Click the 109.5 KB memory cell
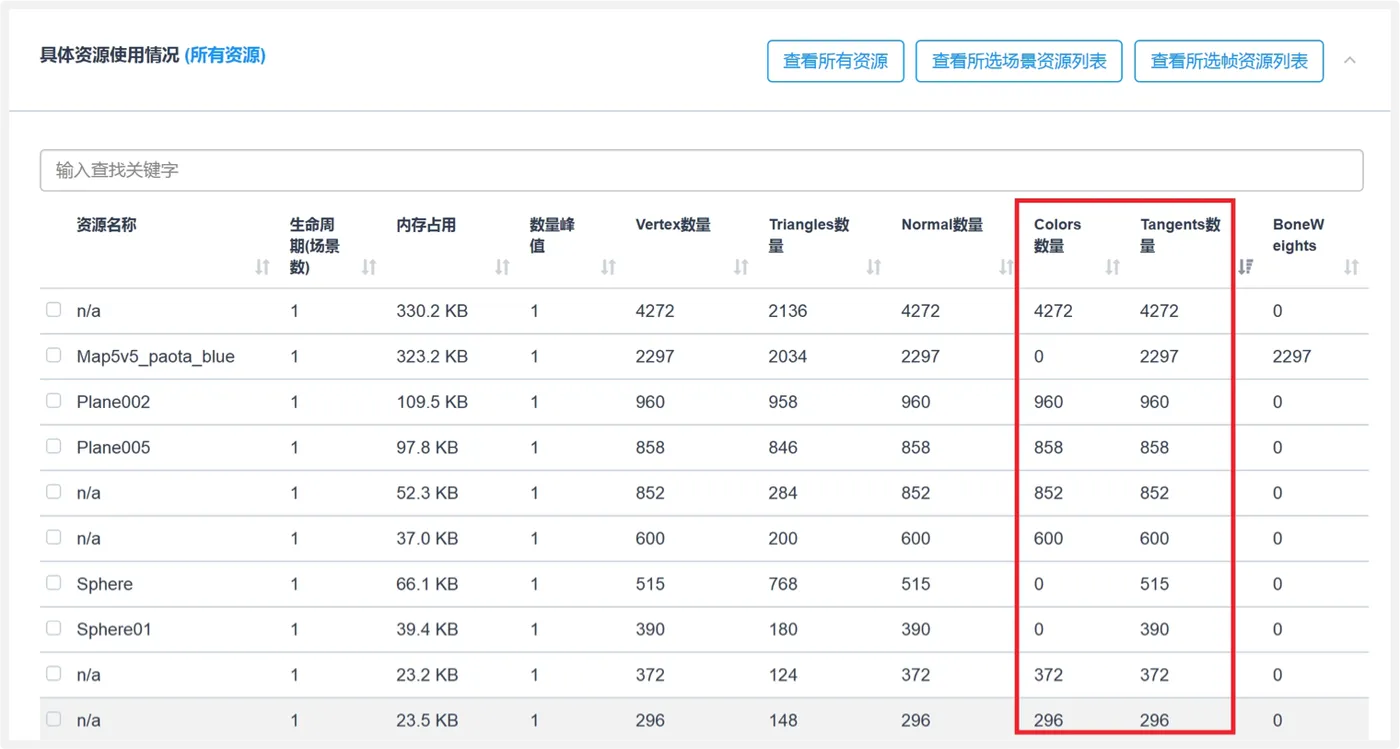 click(x=432, y=402)
